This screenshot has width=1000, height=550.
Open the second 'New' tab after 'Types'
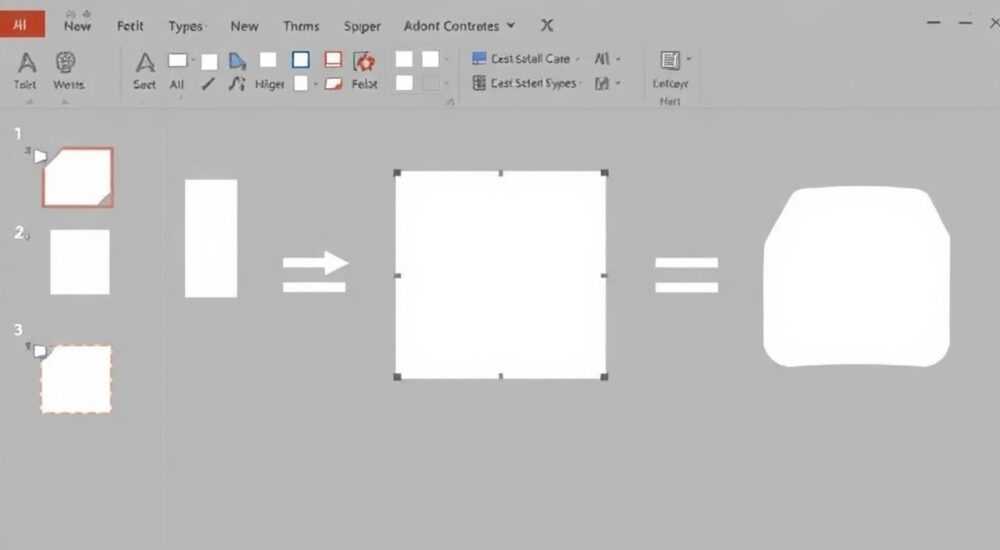[x=244, y=26]
